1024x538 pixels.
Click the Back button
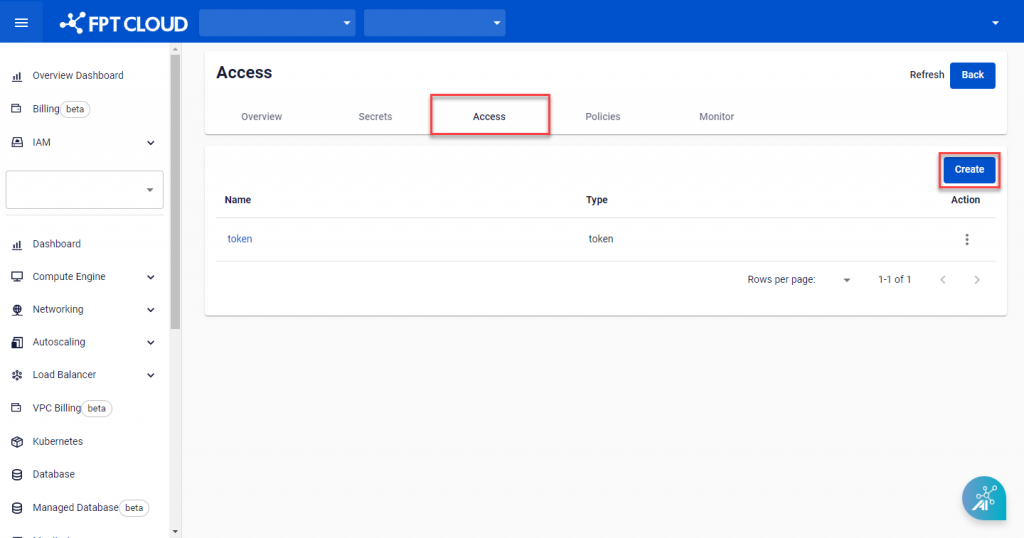pos(972,75)
